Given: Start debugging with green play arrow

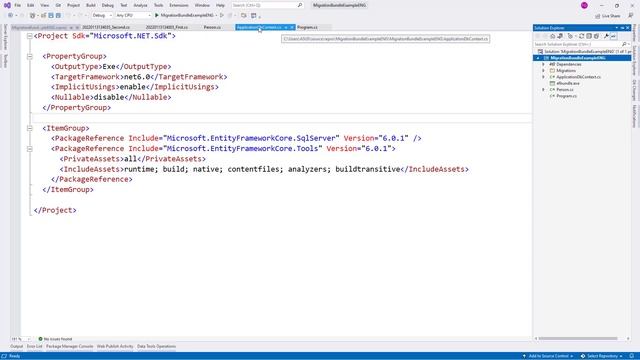Looking at the screenshot, I should point(157,16).
